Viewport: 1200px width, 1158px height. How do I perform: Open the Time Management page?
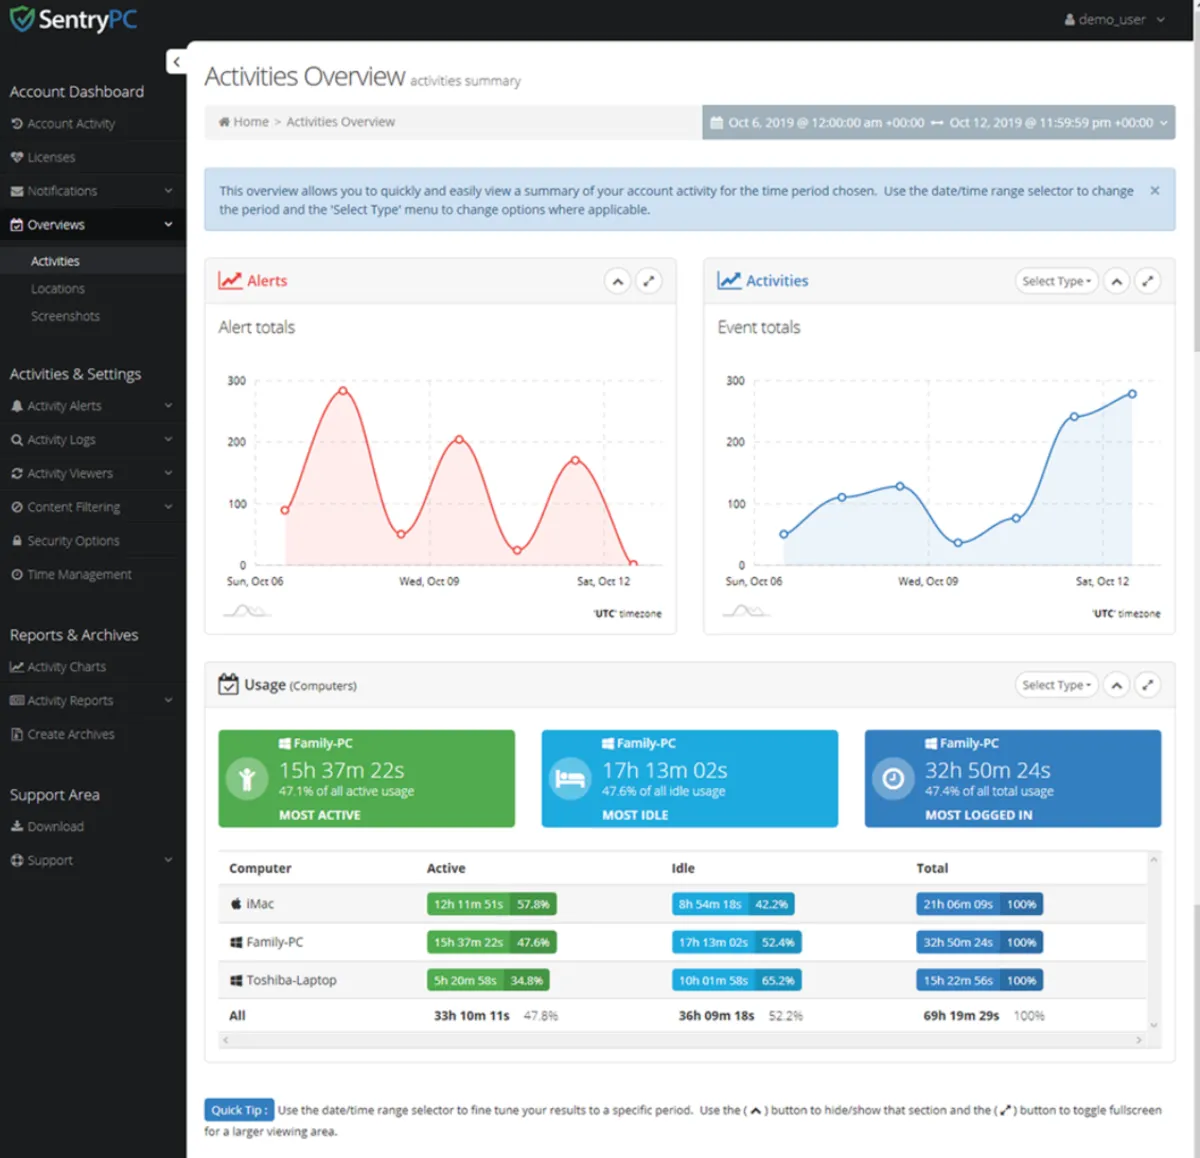(79, 575)
